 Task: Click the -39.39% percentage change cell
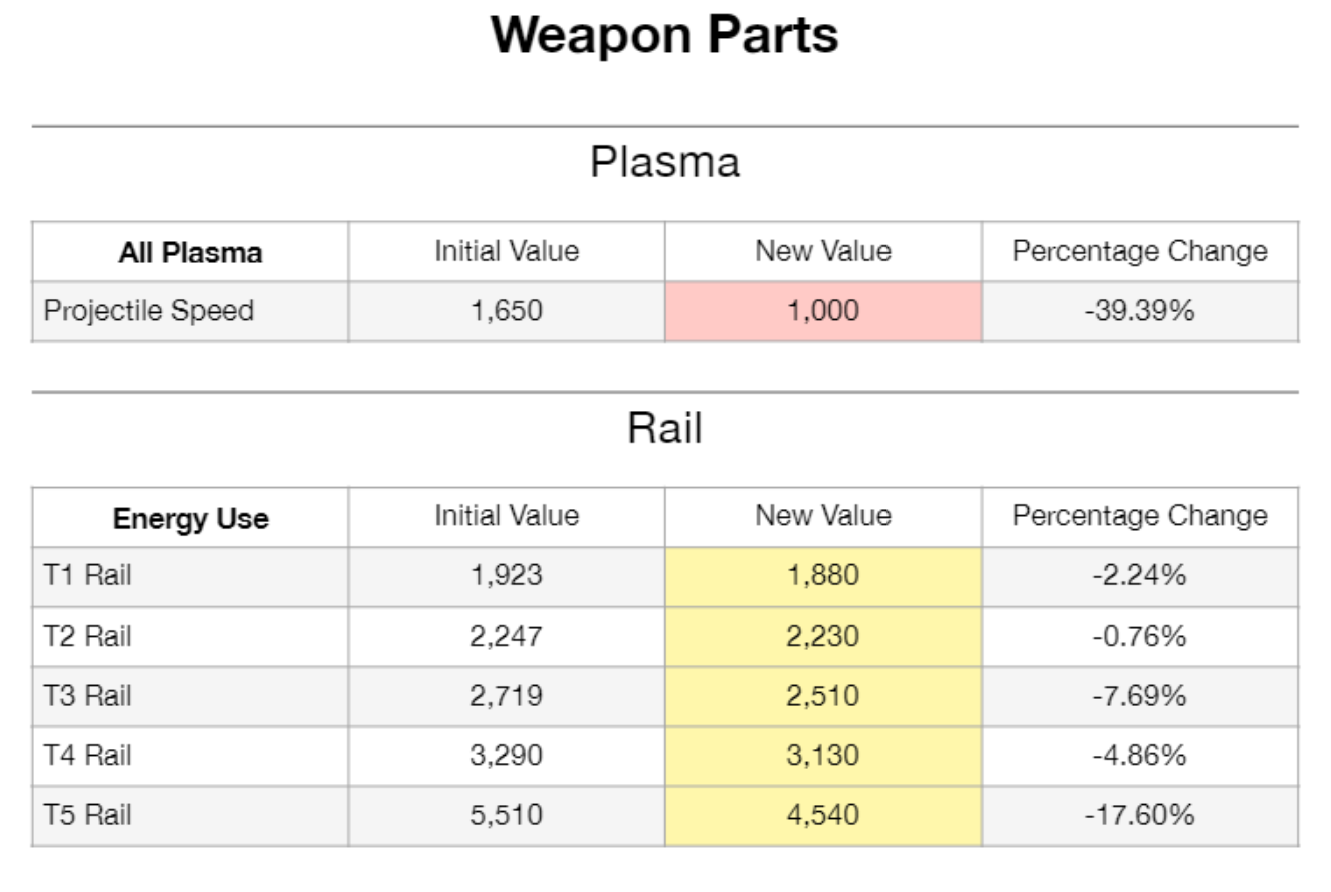[x=1139, y=311]
